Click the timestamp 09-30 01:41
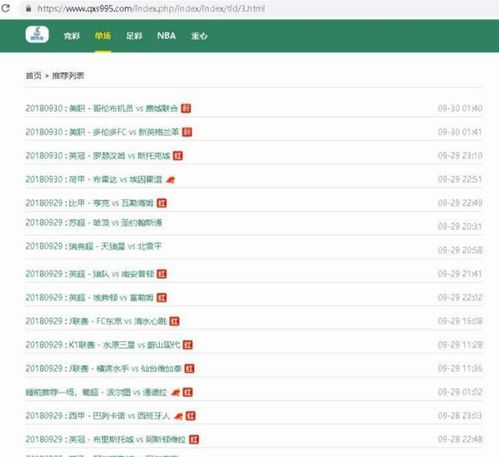Screen dimensions: 499x457 point(460,132)
